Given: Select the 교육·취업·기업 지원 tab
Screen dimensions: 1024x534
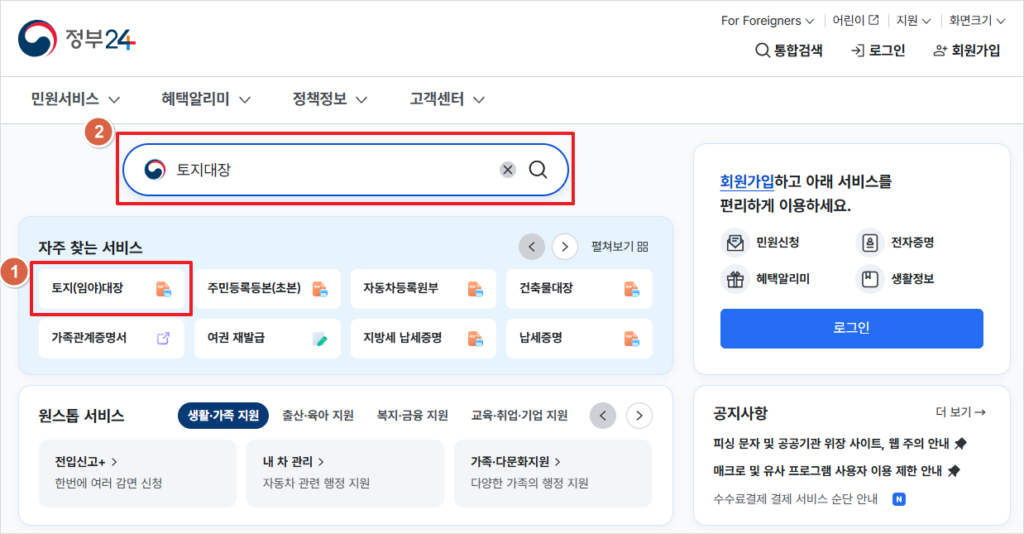Looking at the screenshot, I should [519, 416].
